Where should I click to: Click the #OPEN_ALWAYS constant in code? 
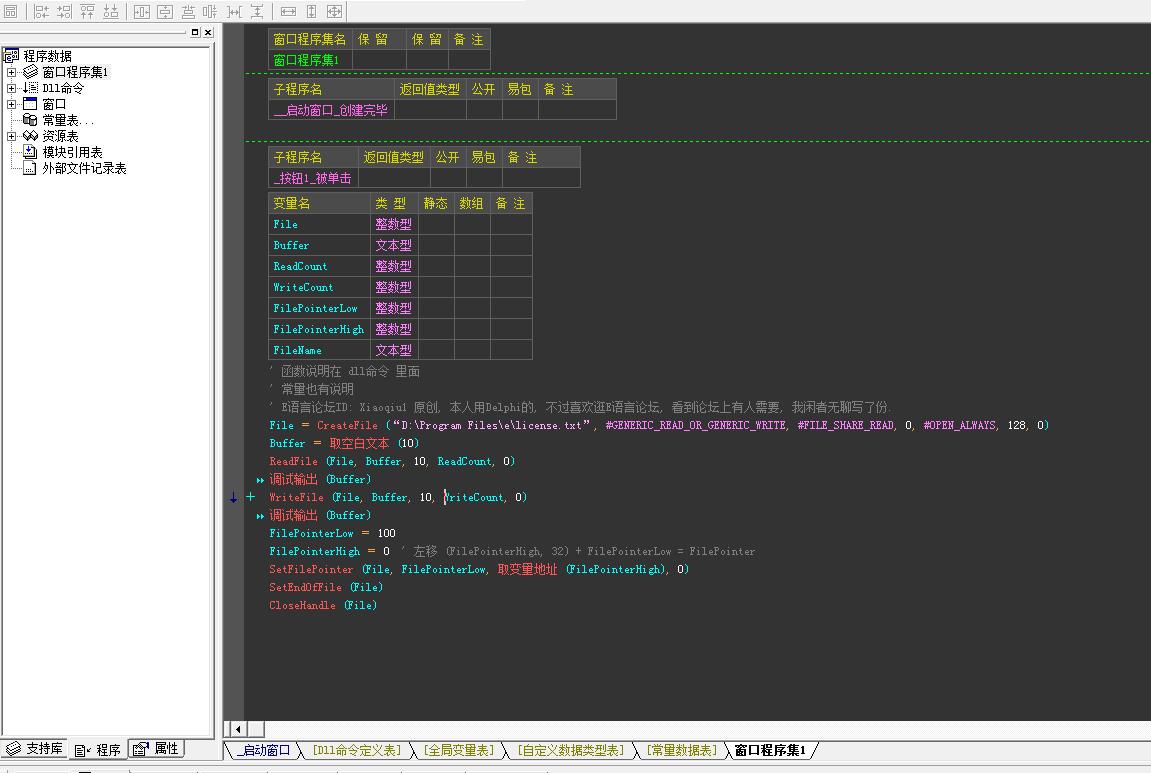coord(960,426)
